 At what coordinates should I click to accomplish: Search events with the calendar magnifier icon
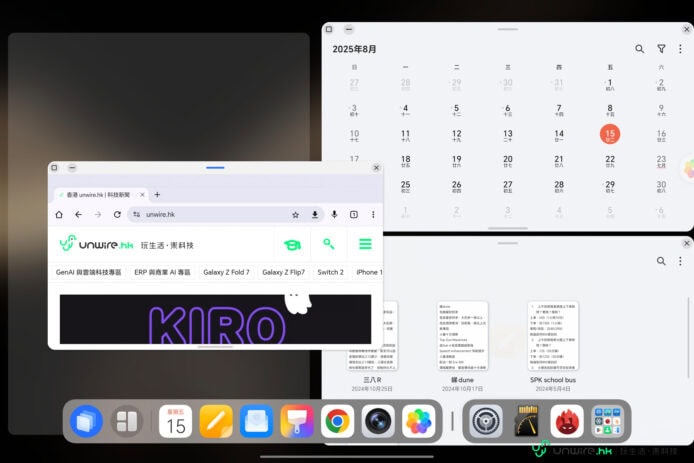[x=640, y=48]
